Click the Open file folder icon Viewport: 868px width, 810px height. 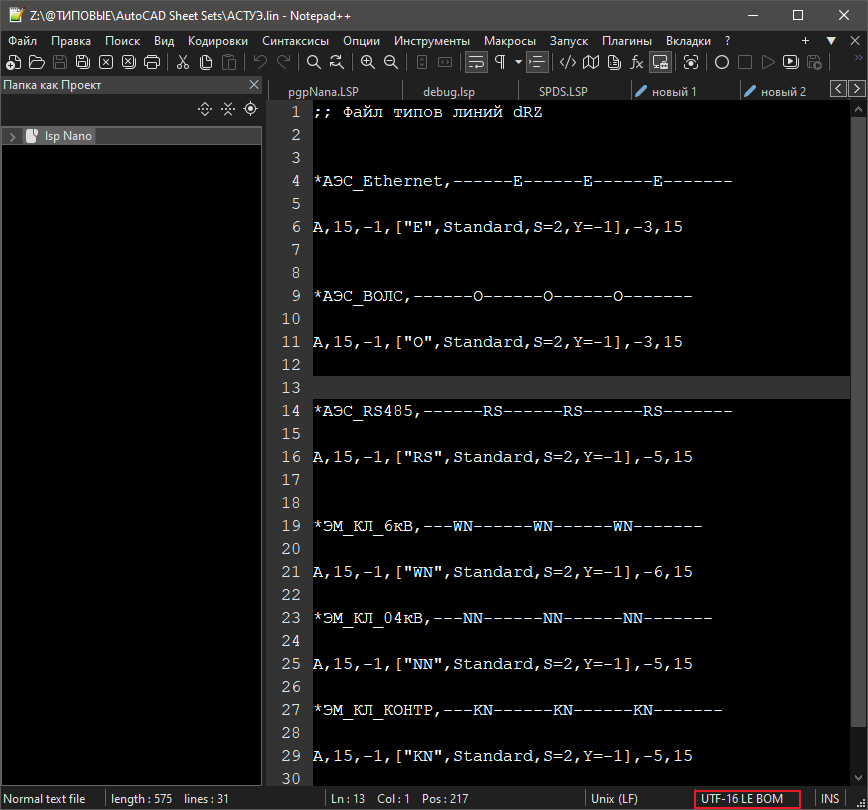point(37,62)
